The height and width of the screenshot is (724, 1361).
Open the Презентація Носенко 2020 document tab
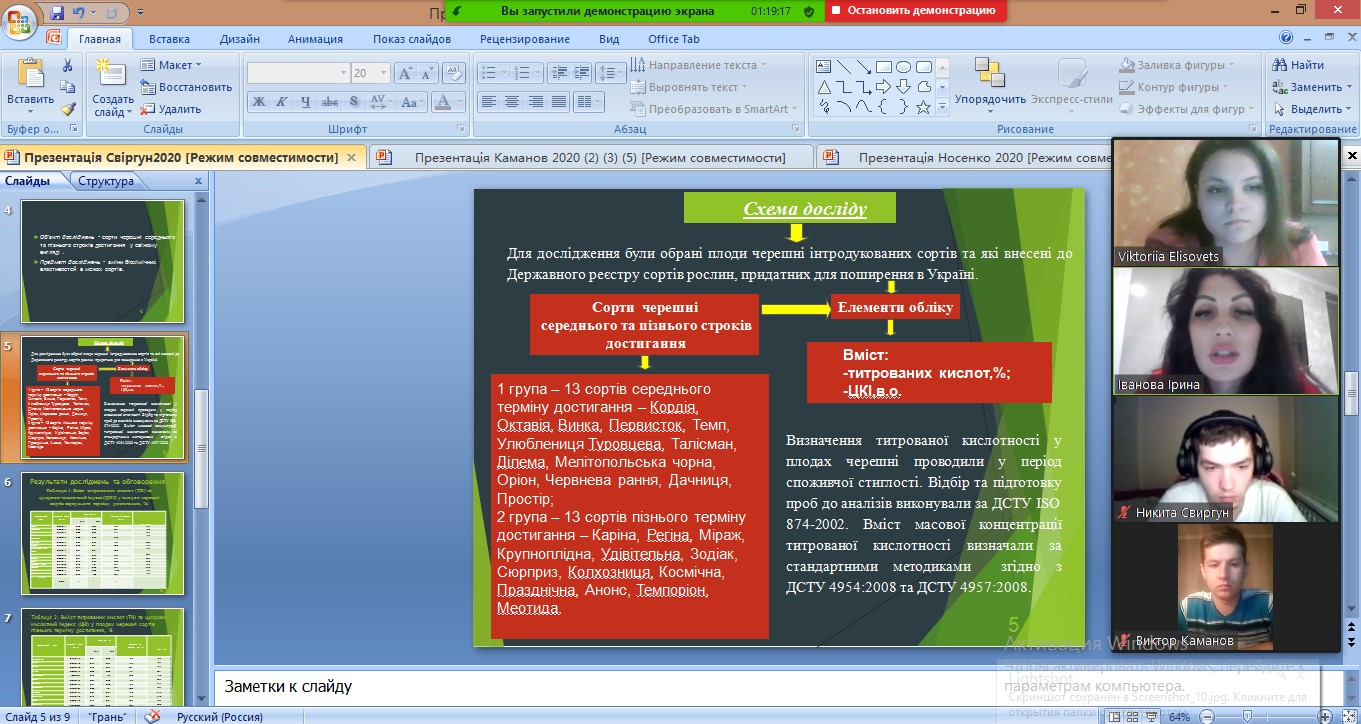coord(950,157)
